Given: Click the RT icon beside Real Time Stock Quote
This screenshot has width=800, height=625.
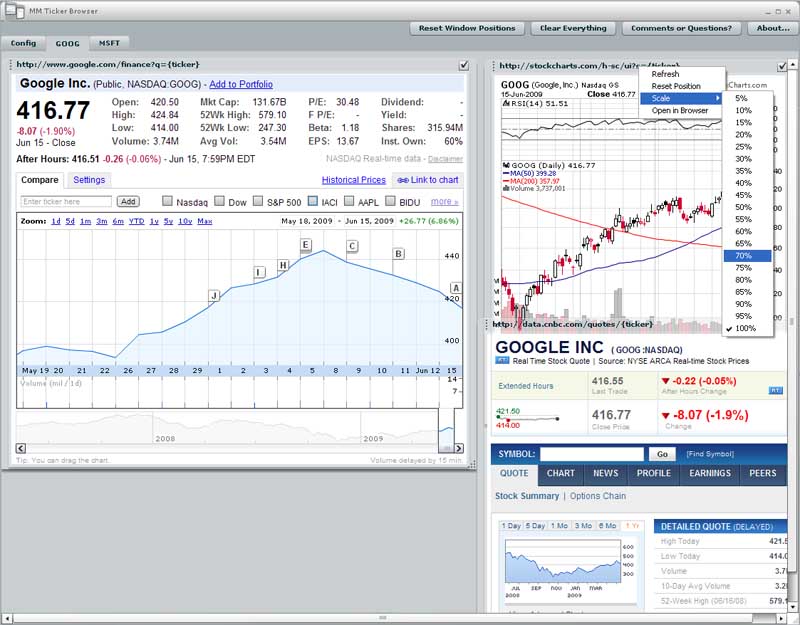Looking at the screenshot, I should (502, 361).
